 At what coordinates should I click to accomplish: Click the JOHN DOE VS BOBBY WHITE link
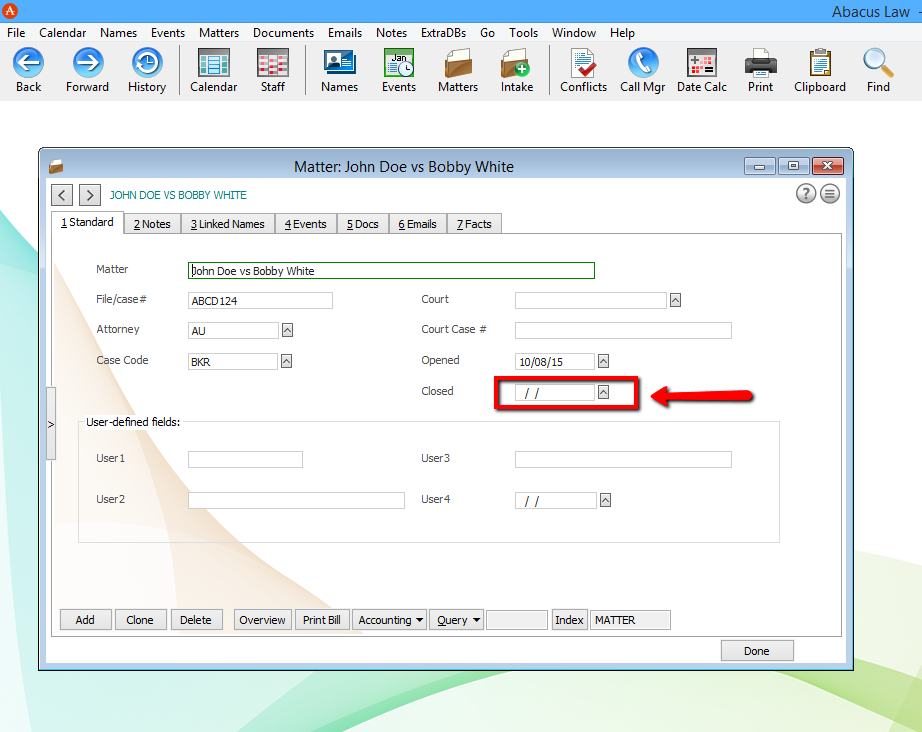click(178, 195)
